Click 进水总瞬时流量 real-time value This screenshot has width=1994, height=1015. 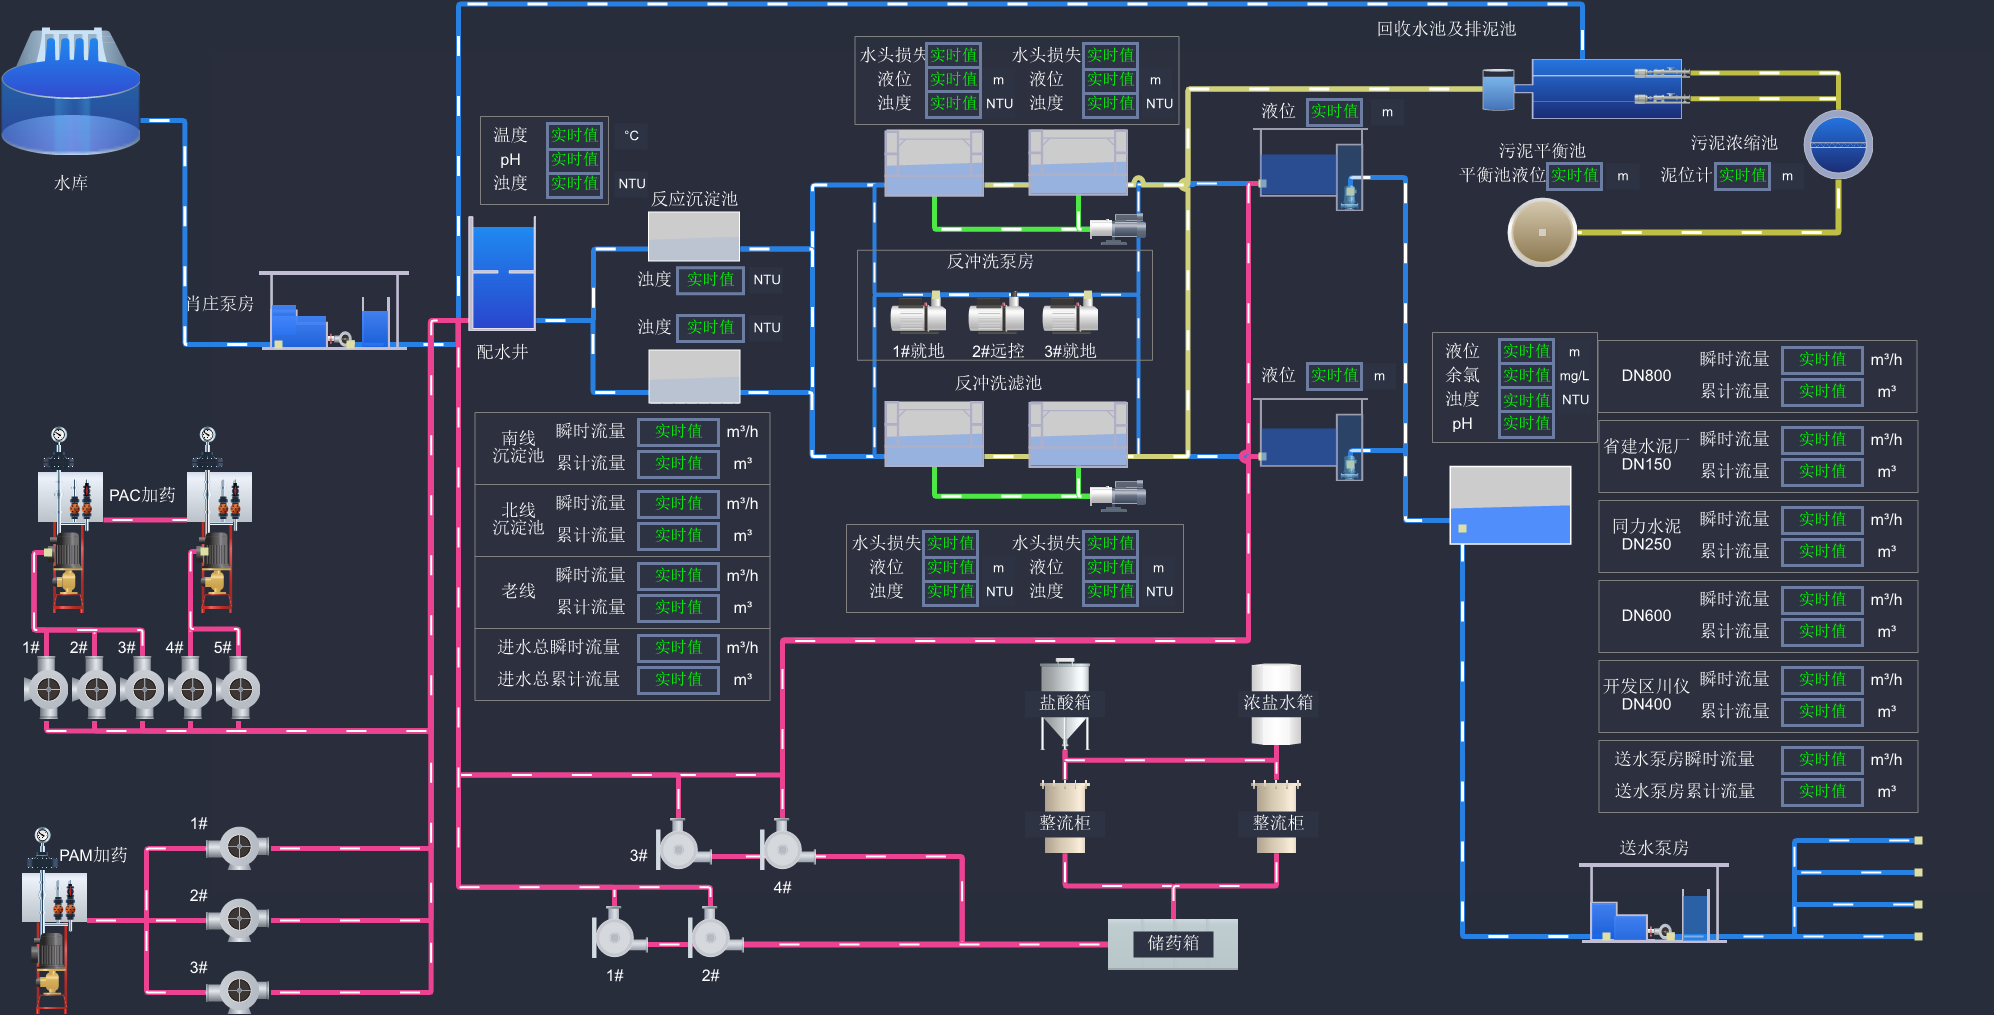[x=678, y=648]
